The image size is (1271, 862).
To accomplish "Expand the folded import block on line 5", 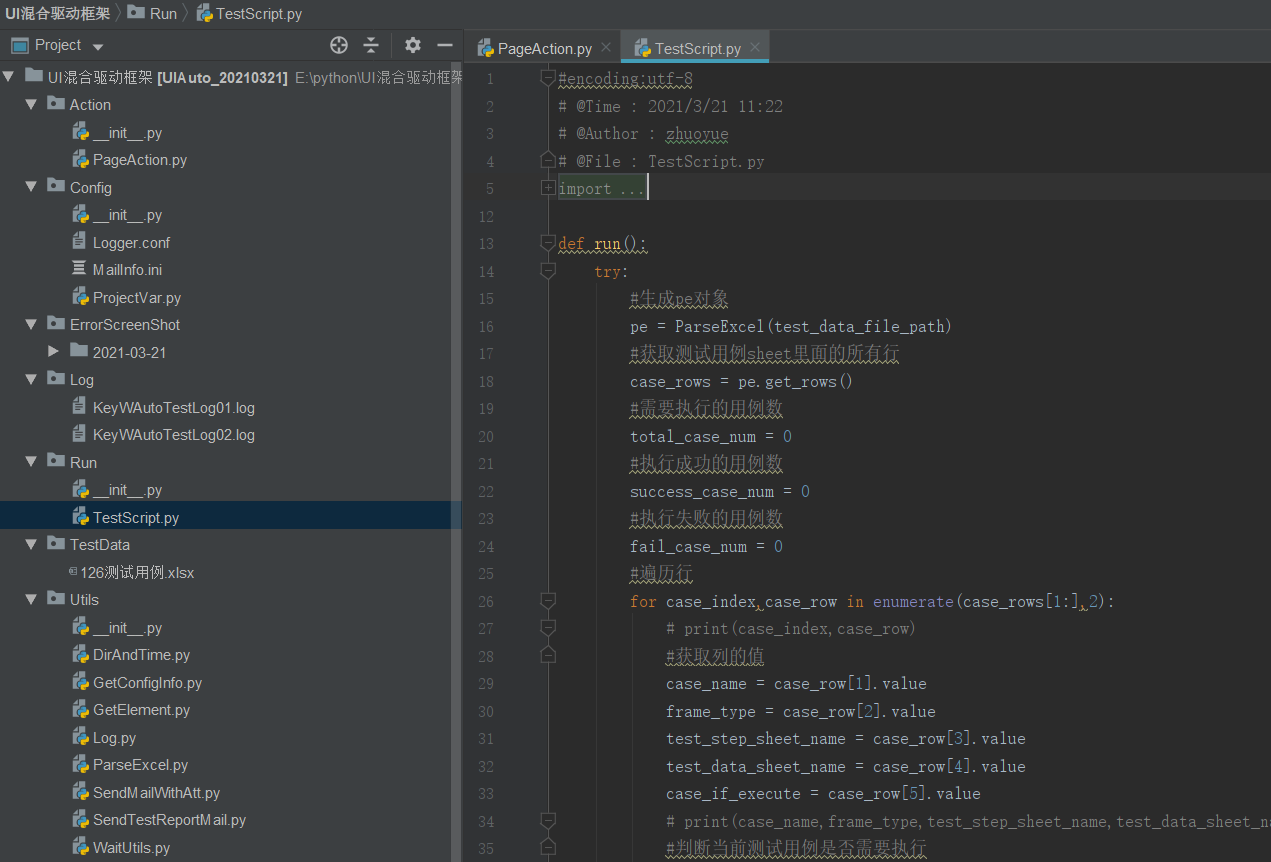I will point(547,188).
